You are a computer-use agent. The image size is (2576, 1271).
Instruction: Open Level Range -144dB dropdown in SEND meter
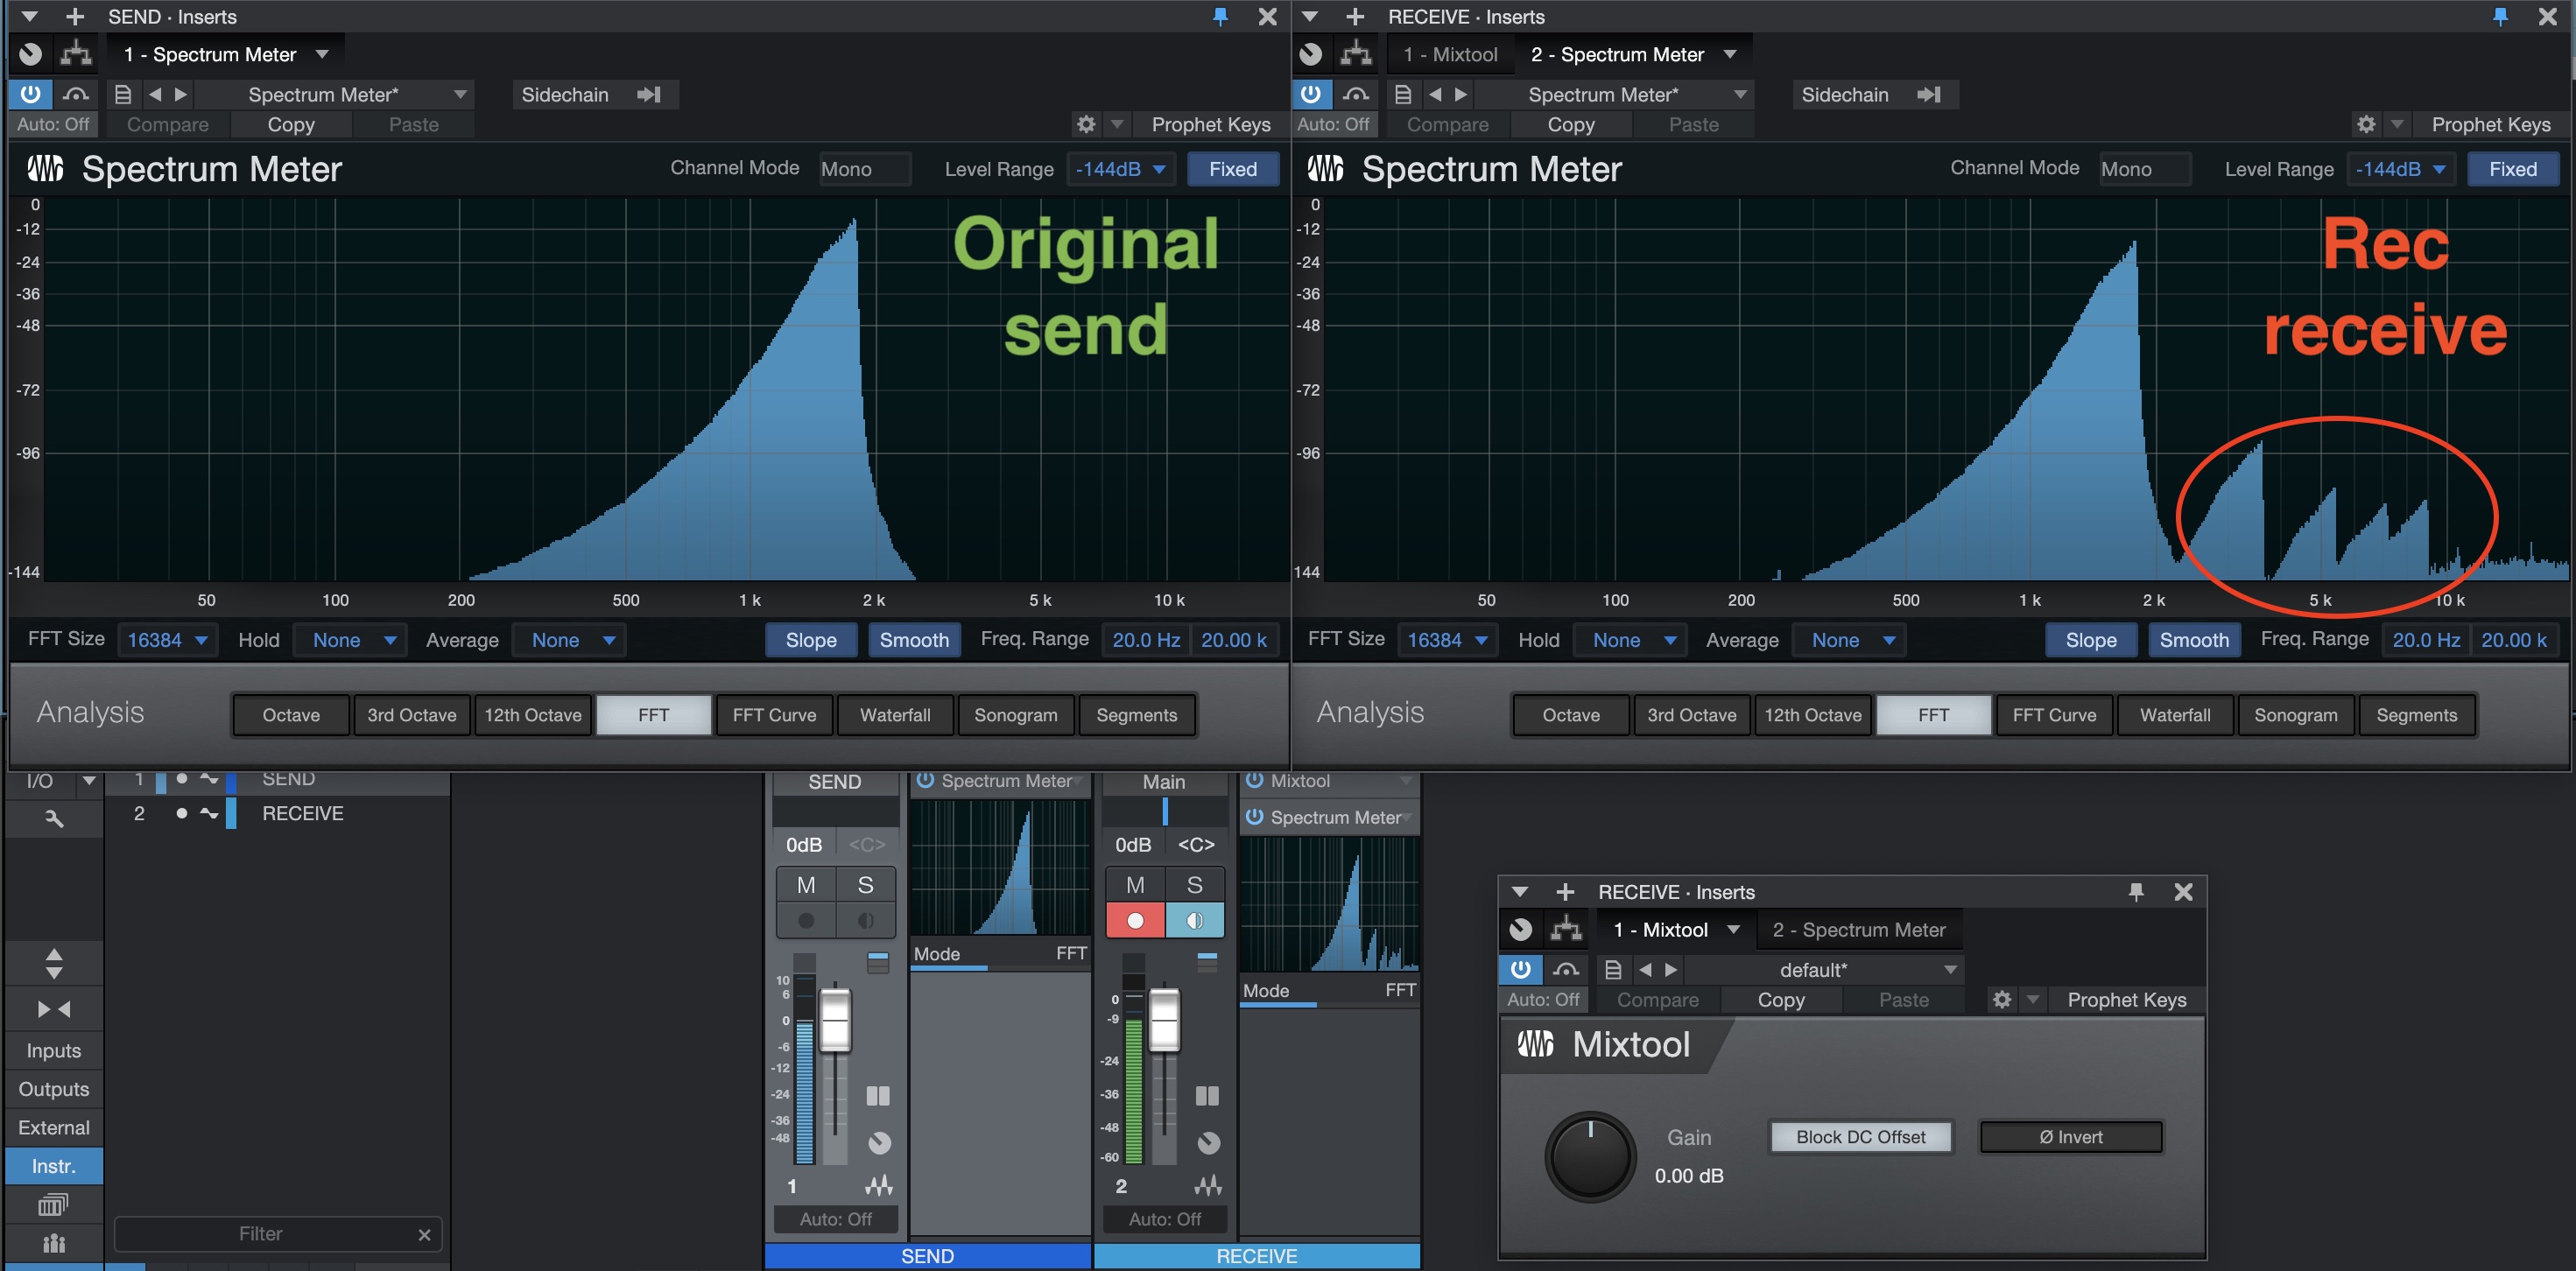[1121, 169]
